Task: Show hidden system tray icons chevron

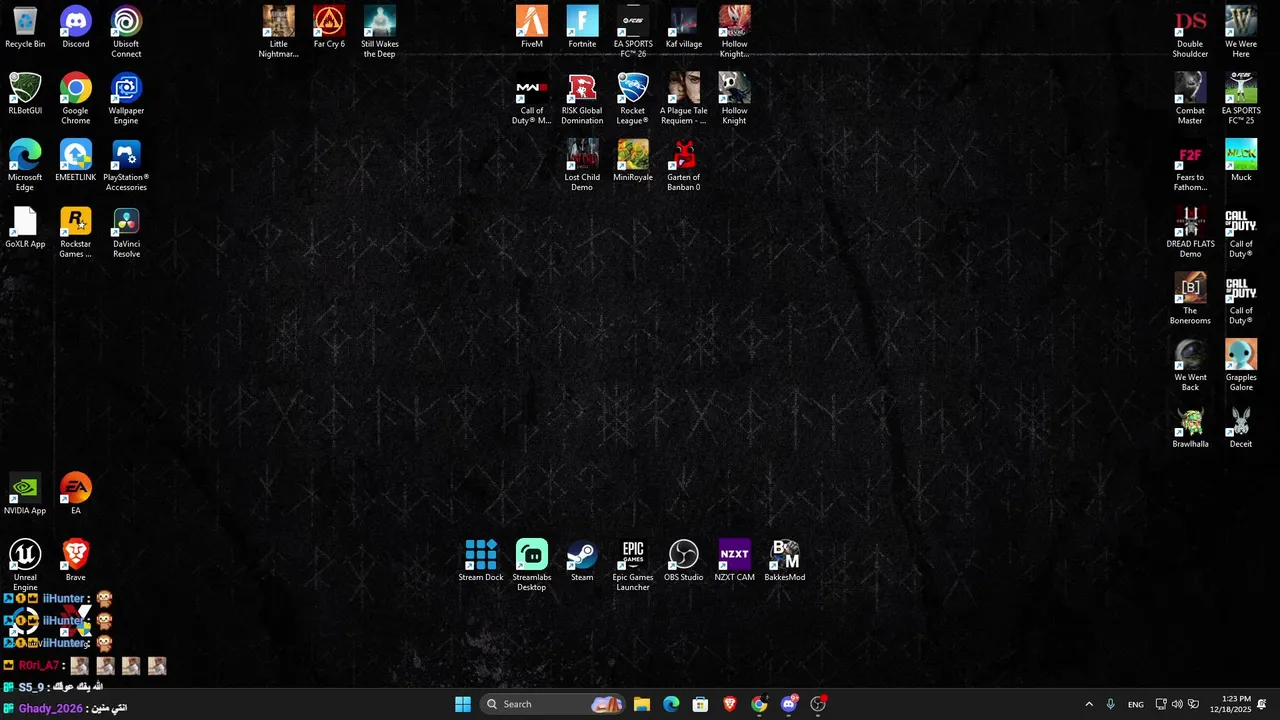Action: (1089, 704)
